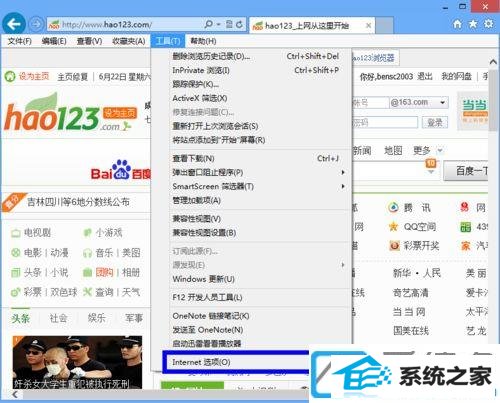Expand the pop-up blocker submenu arrow

tap(343, 172)
